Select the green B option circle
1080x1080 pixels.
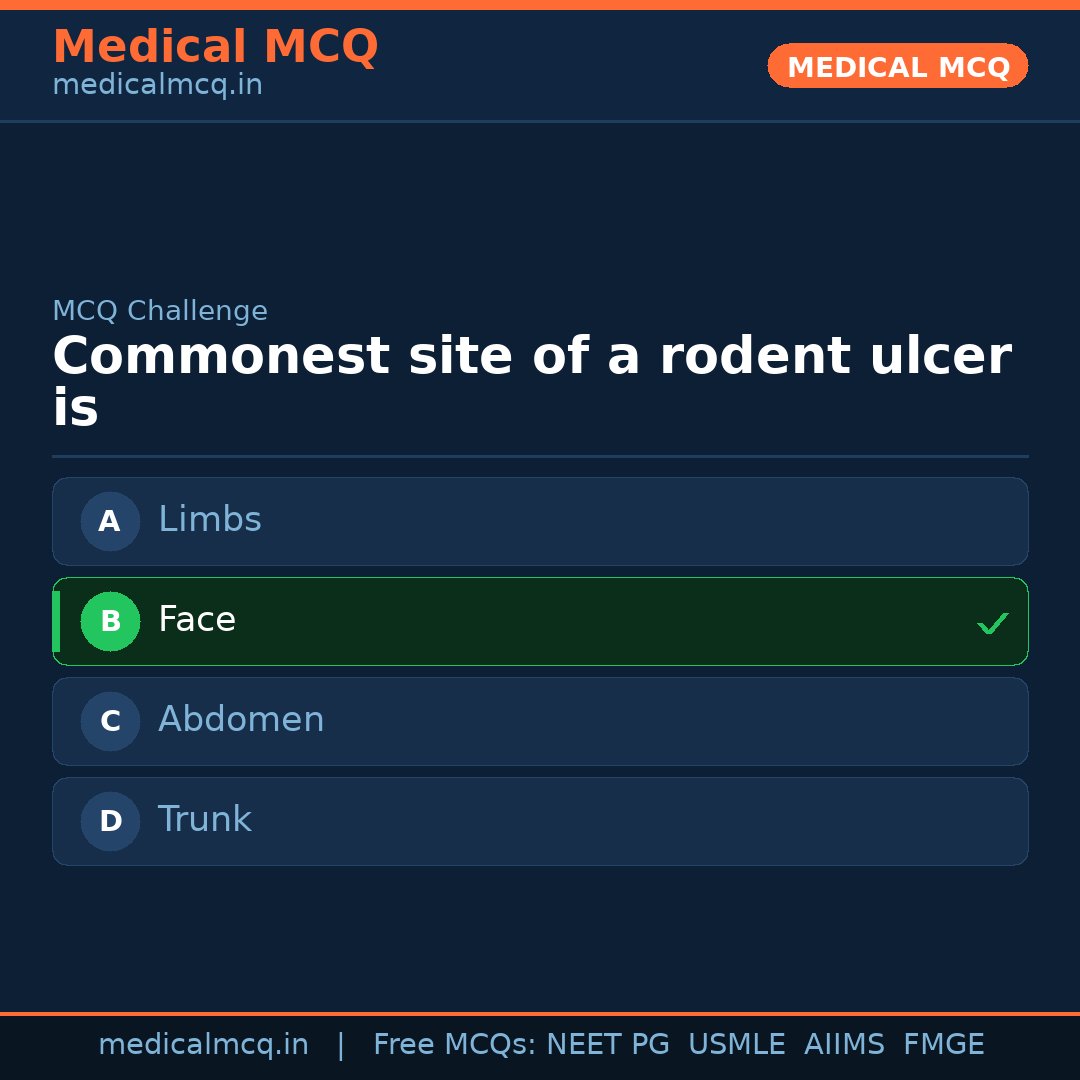coord(110,621)
